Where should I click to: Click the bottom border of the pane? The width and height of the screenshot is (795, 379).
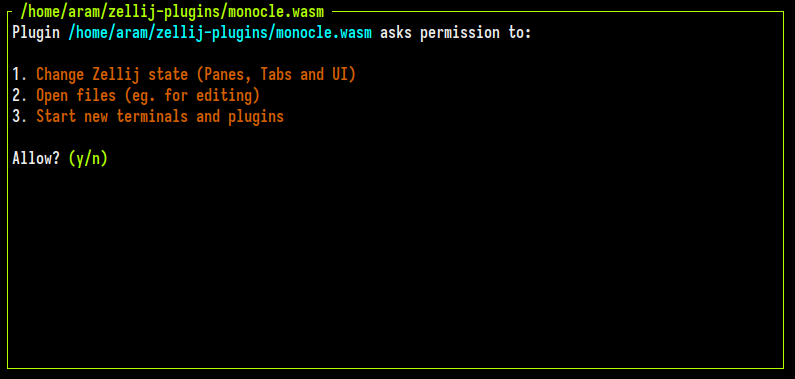click(395, 368)
